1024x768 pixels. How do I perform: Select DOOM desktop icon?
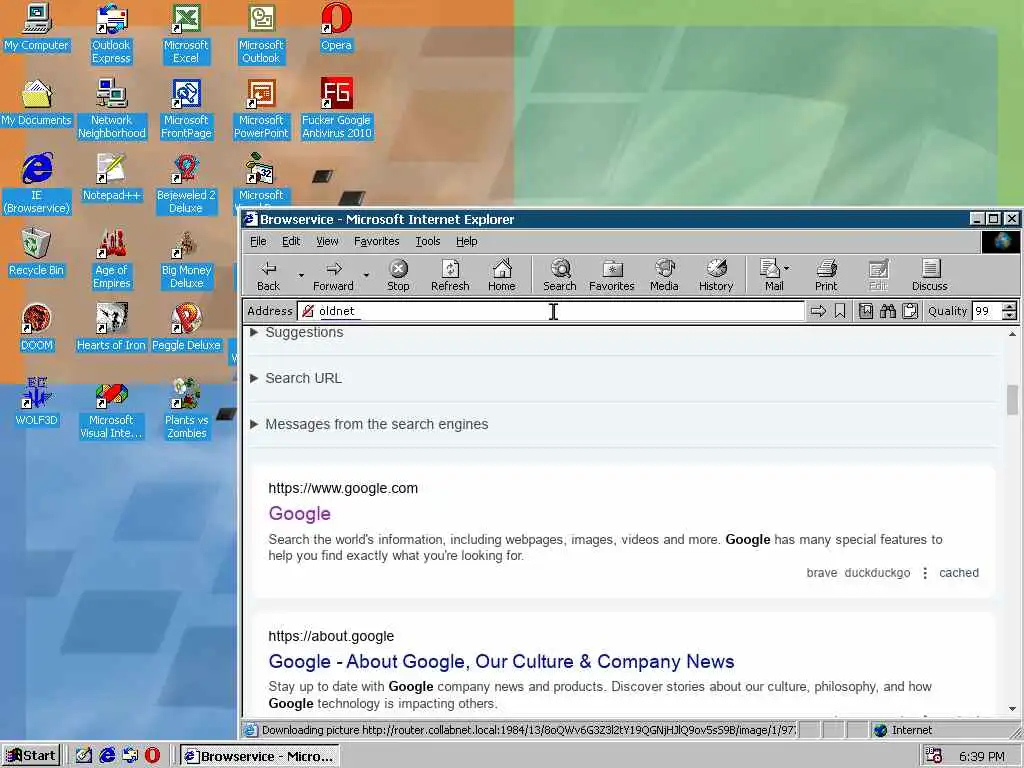point(37,328)
